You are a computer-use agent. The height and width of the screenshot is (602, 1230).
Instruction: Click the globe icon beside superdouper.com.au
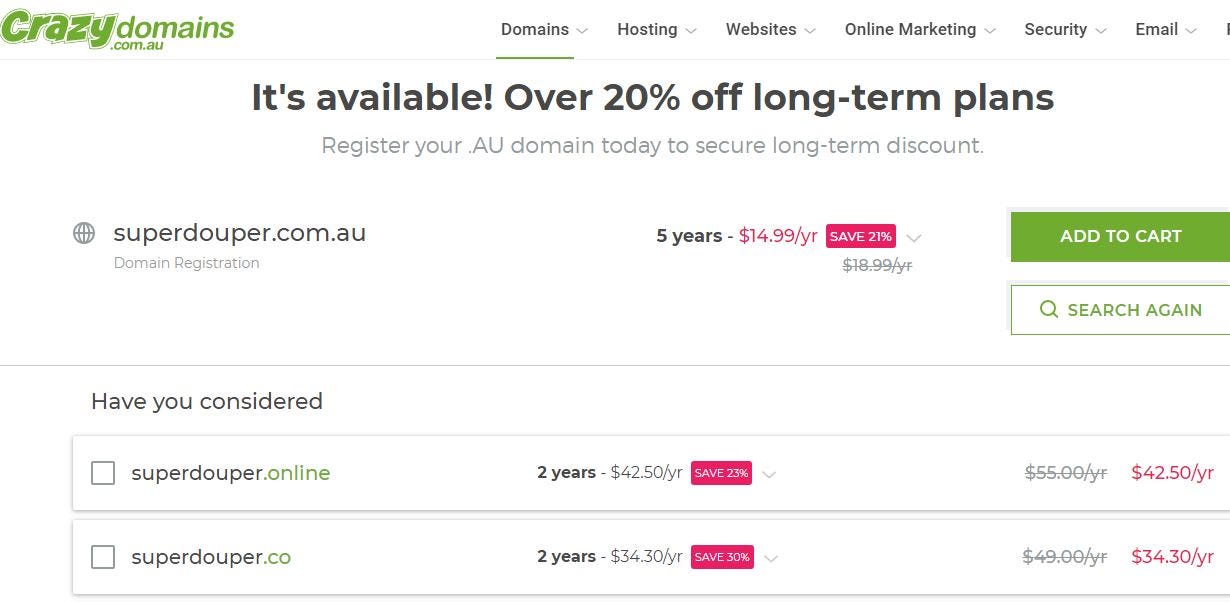[x=84, y=233]
